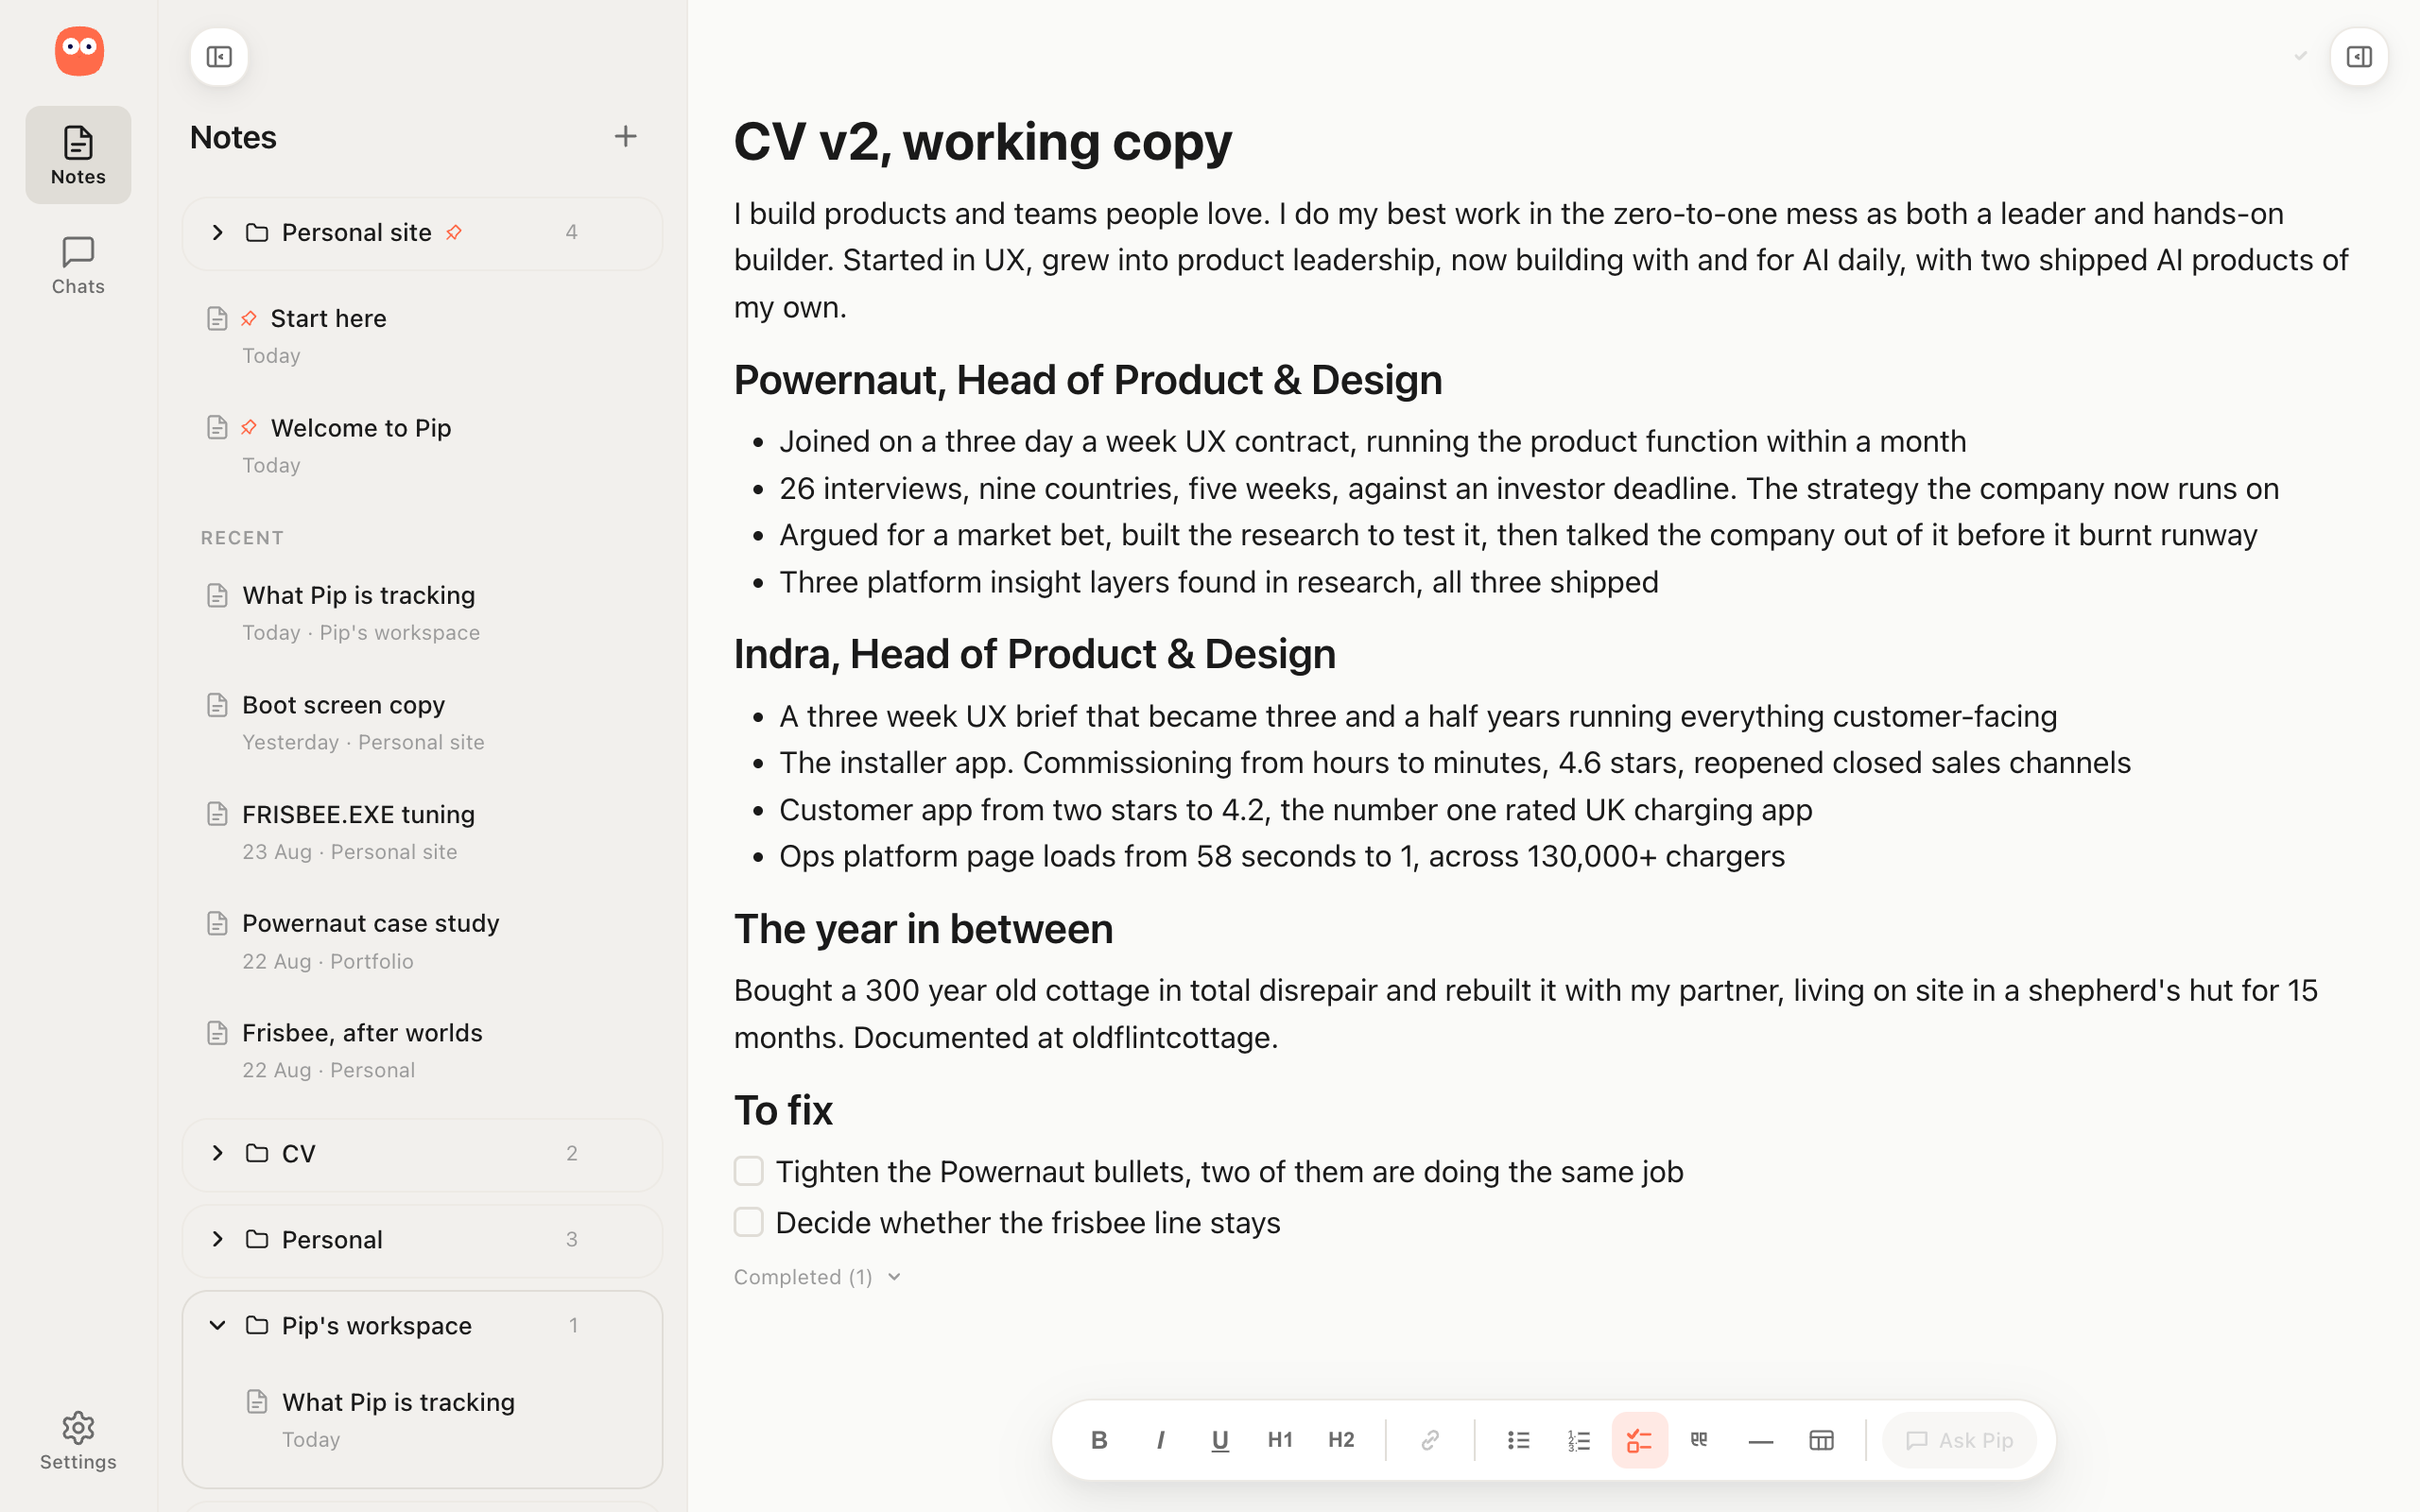2420x1512 pixels.
Task: Click the document icon beside Powernaut case study
Action: 217,923
